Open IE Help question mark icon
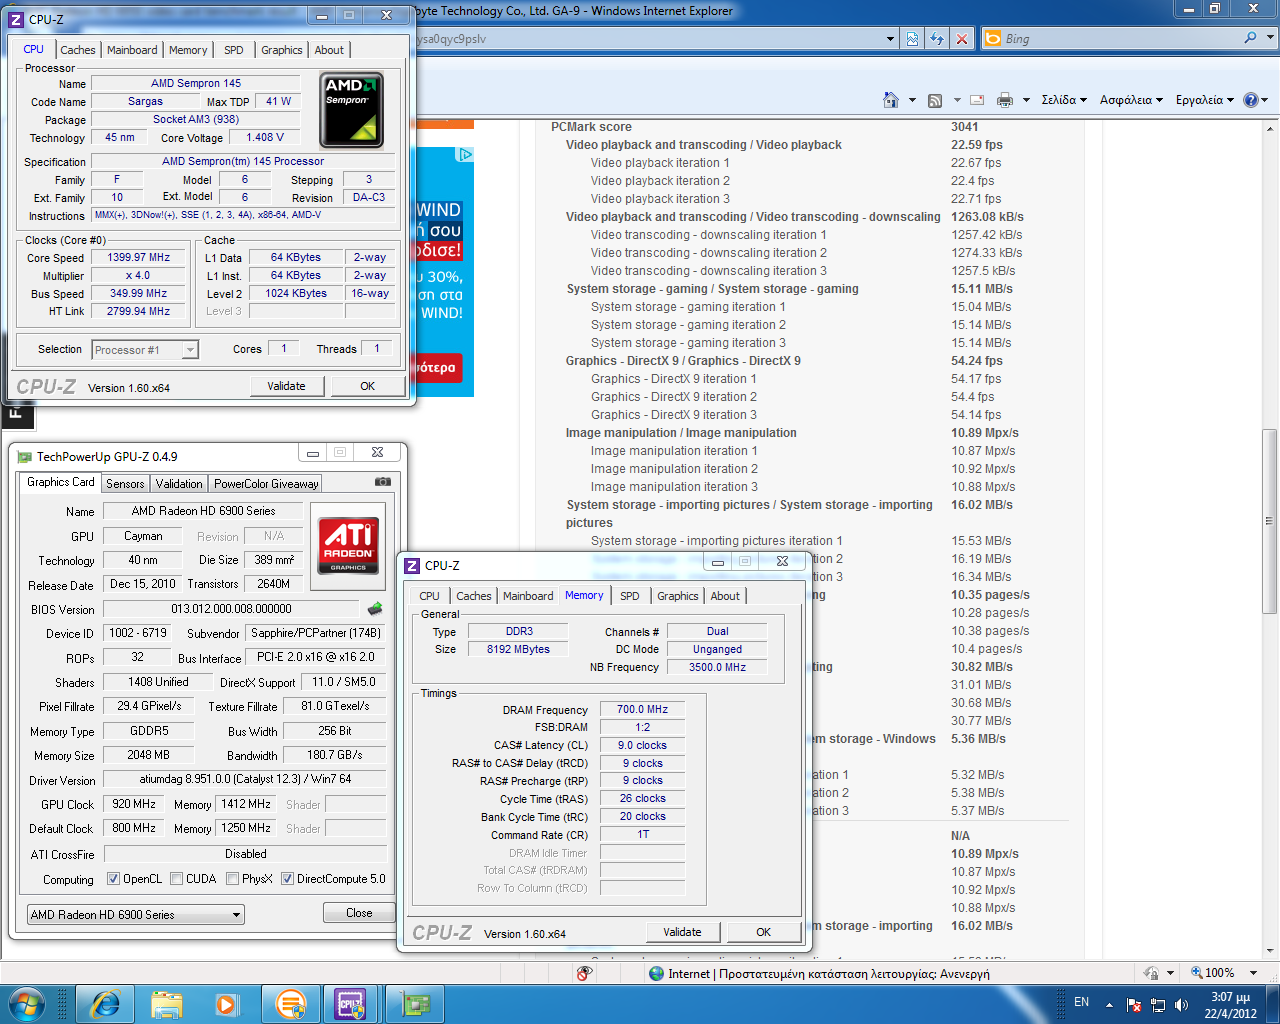Screen dimensions: 1280x1024 click(x=1250, y=100)
